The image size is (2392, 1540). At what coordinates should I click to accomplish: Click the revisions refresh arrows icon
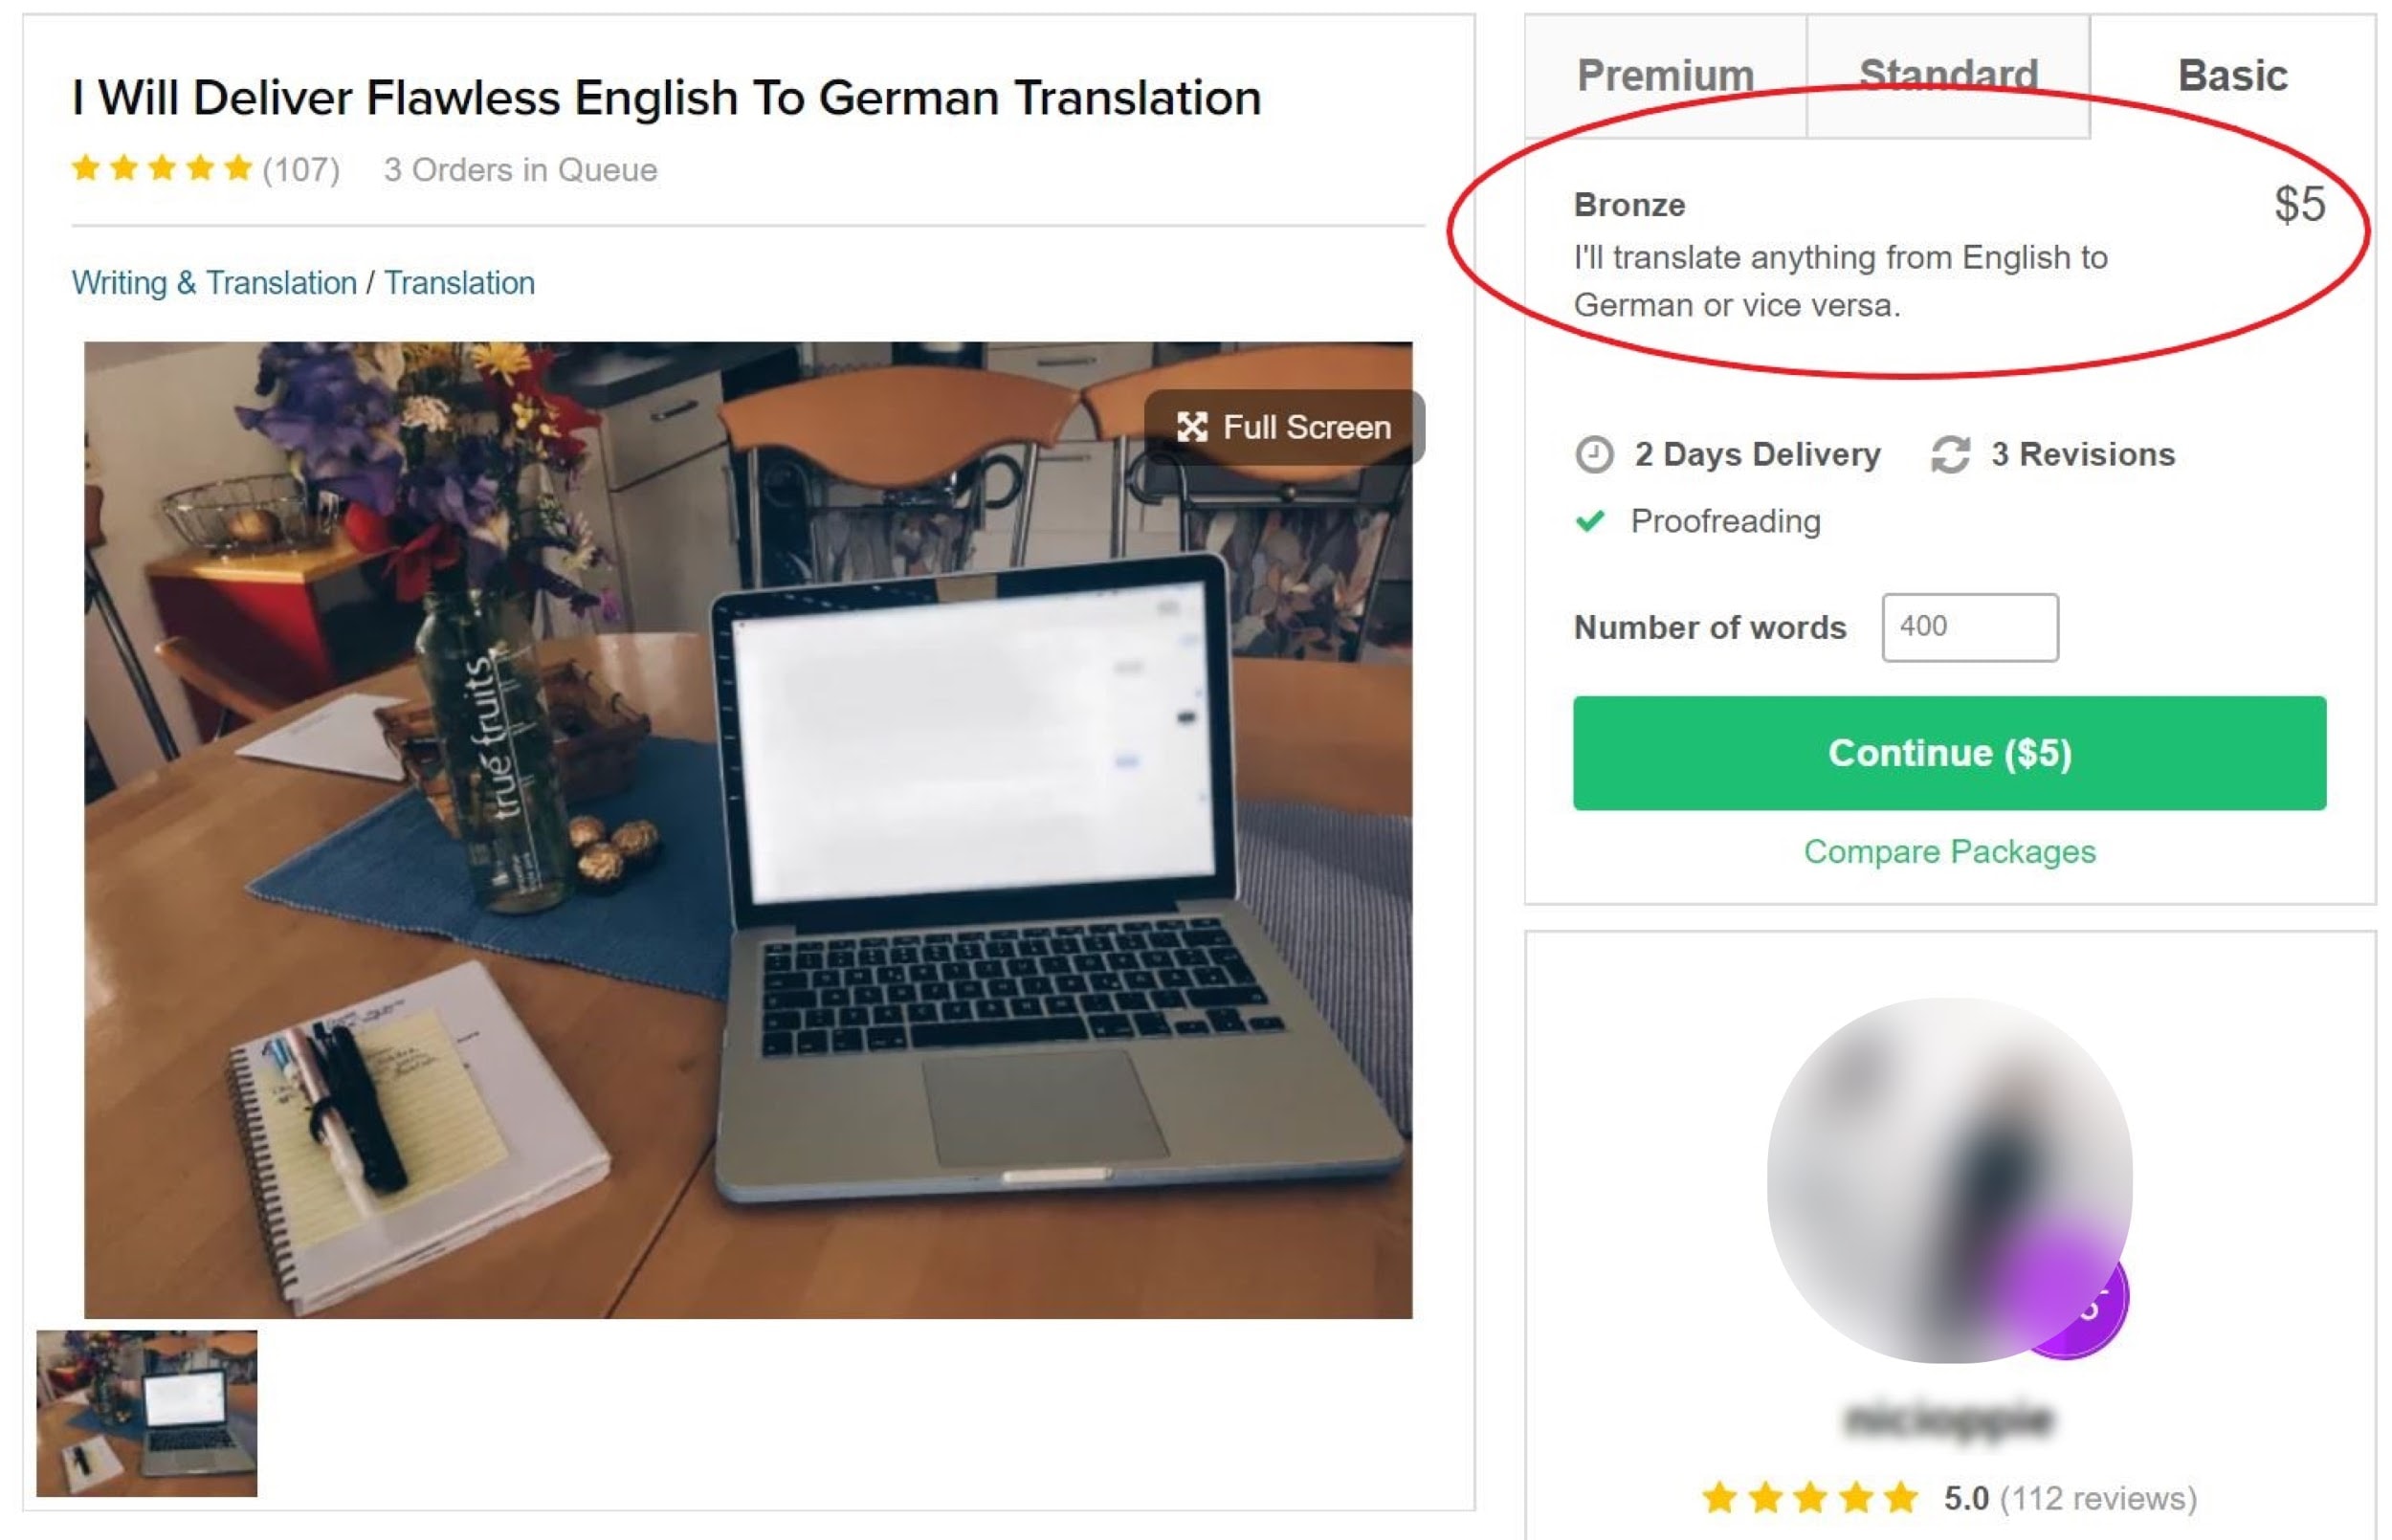point(1951,455)
